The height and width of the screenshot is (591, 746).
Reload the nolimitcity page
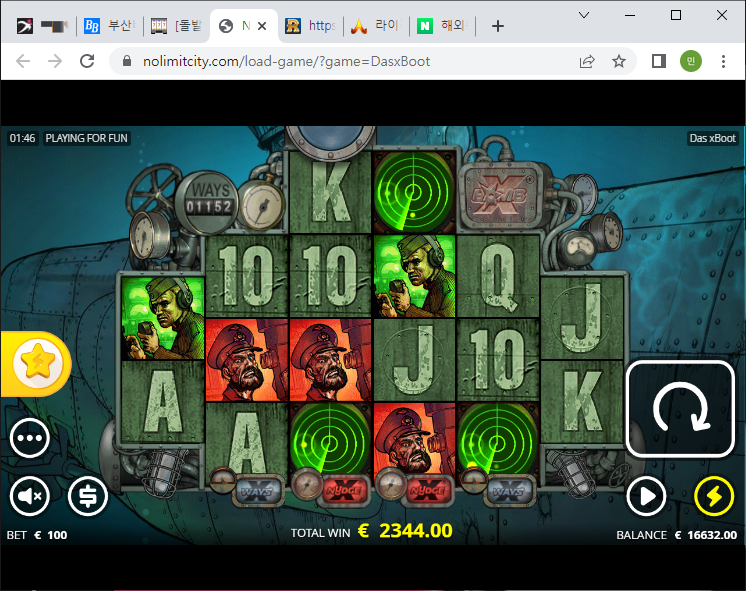(x=87, y=61)
